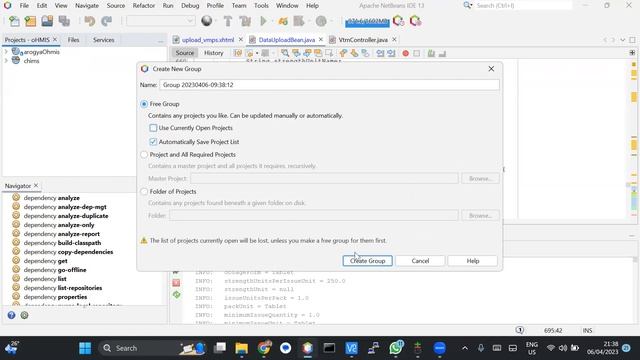Viewport: 640px width, 360px height.
Task: Open the Tools menu
Action: click(x=261, y=6)
